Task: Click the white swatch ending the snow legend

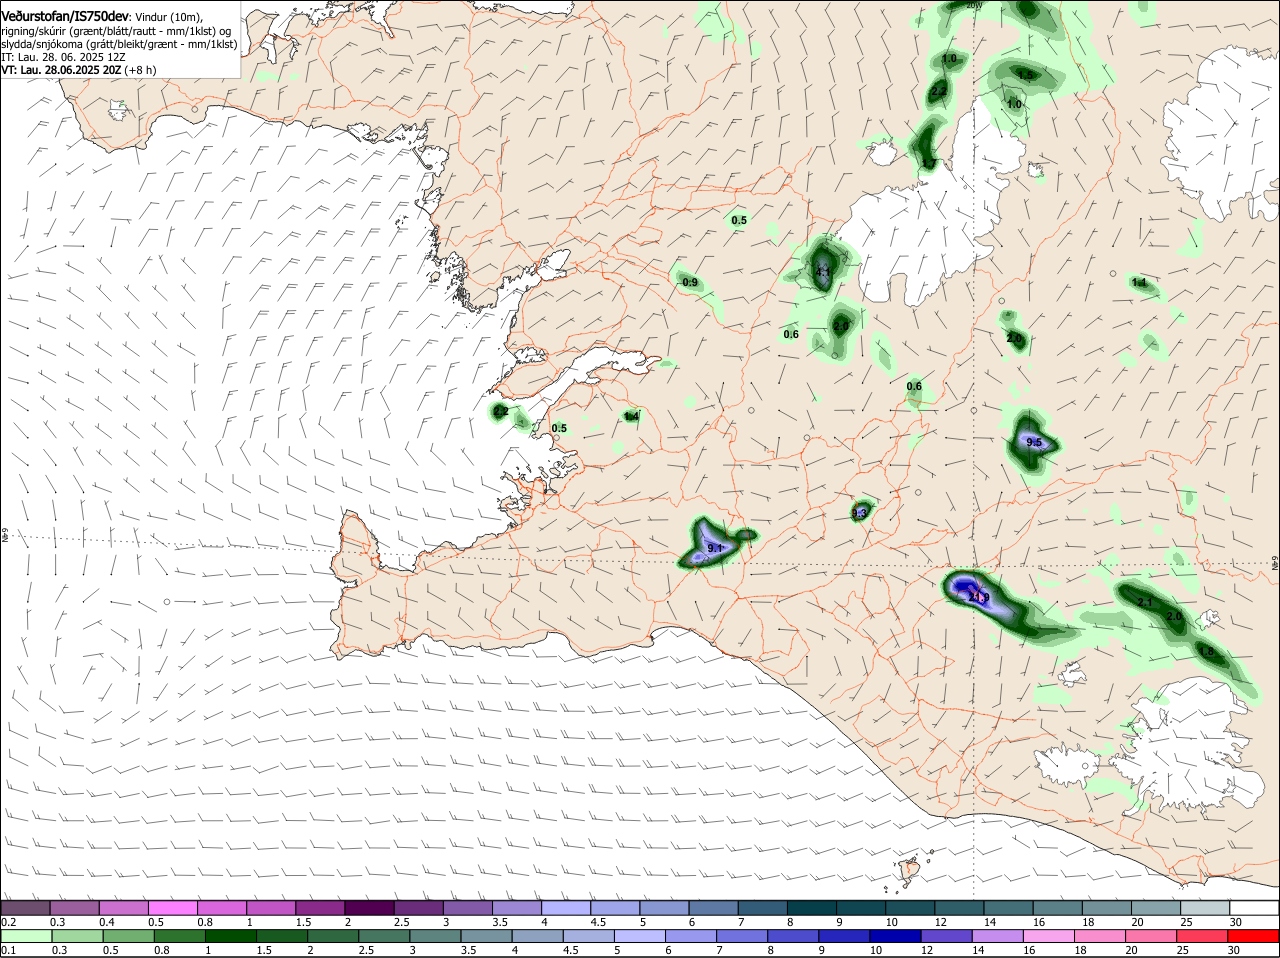Action: (x=1253, y=908)
